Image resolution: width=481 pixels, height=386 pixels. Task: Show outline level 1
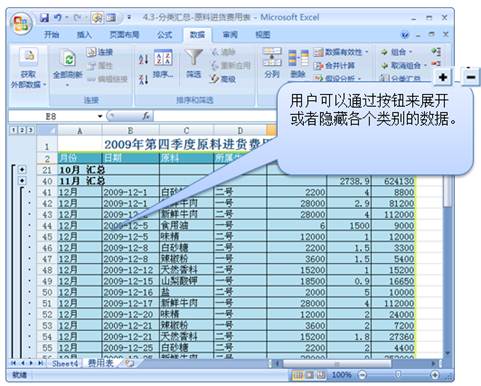coord(13,130)
